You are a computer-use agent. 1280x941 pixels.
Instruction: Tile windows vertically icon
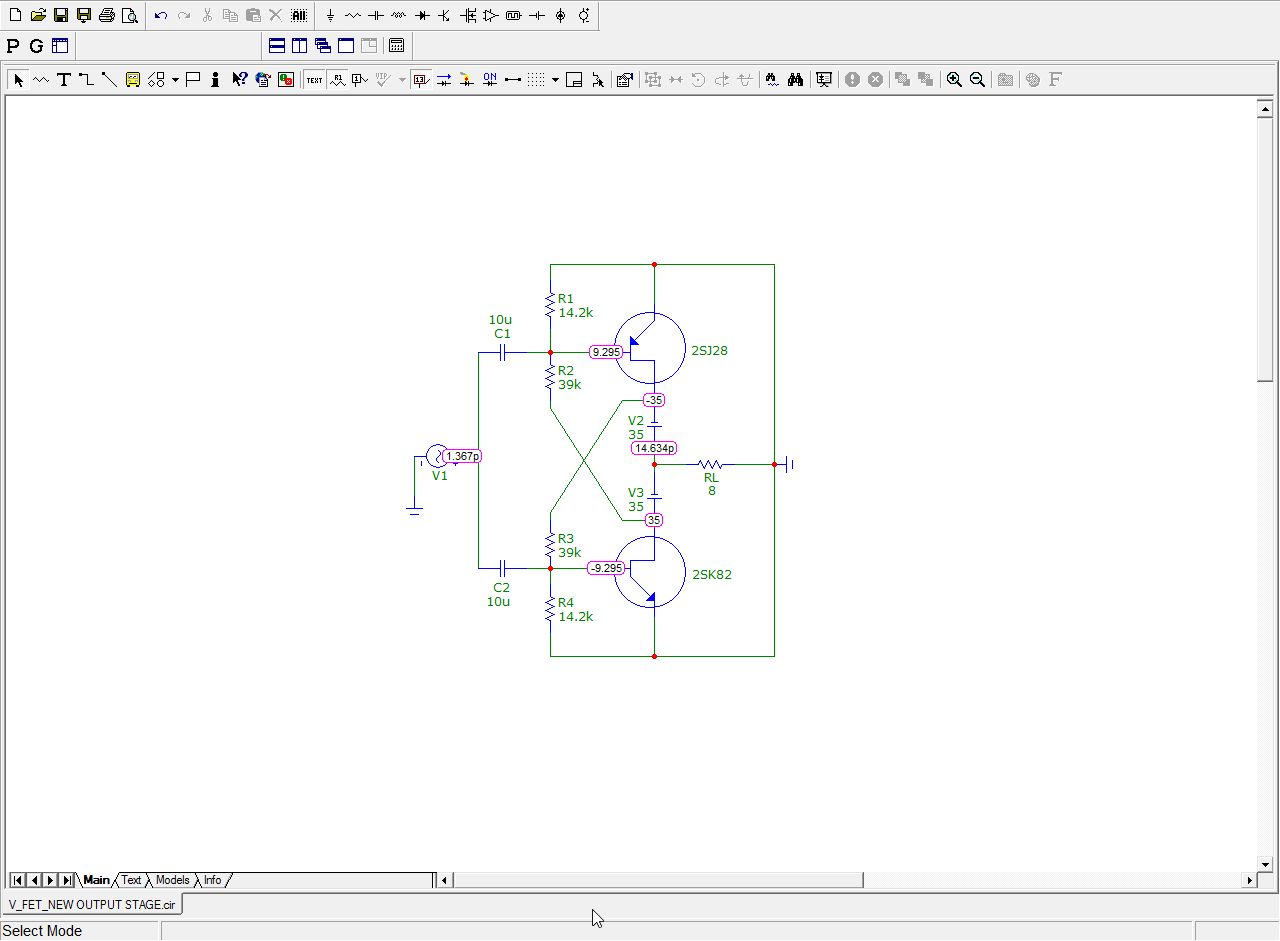click(299, 46)
